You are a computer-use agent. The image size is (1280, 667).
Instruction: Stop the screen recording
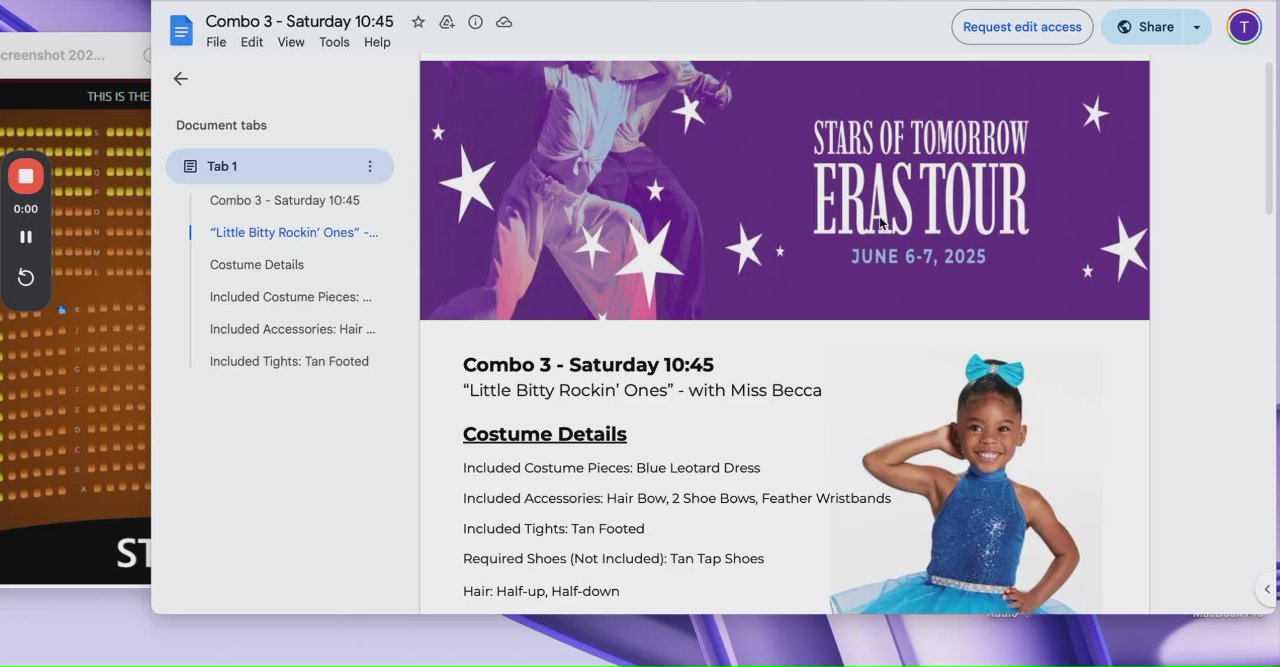tap(26, 176)
